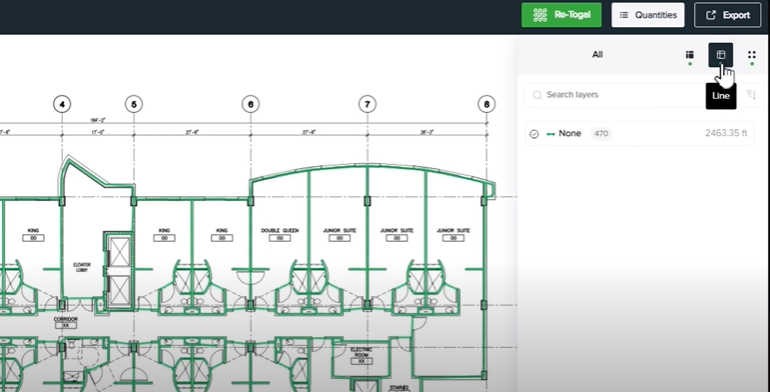Screen dimensions: 770x392
Task: Click the DOUBLE QUEEN room label
Action: (x=279, y=230)
